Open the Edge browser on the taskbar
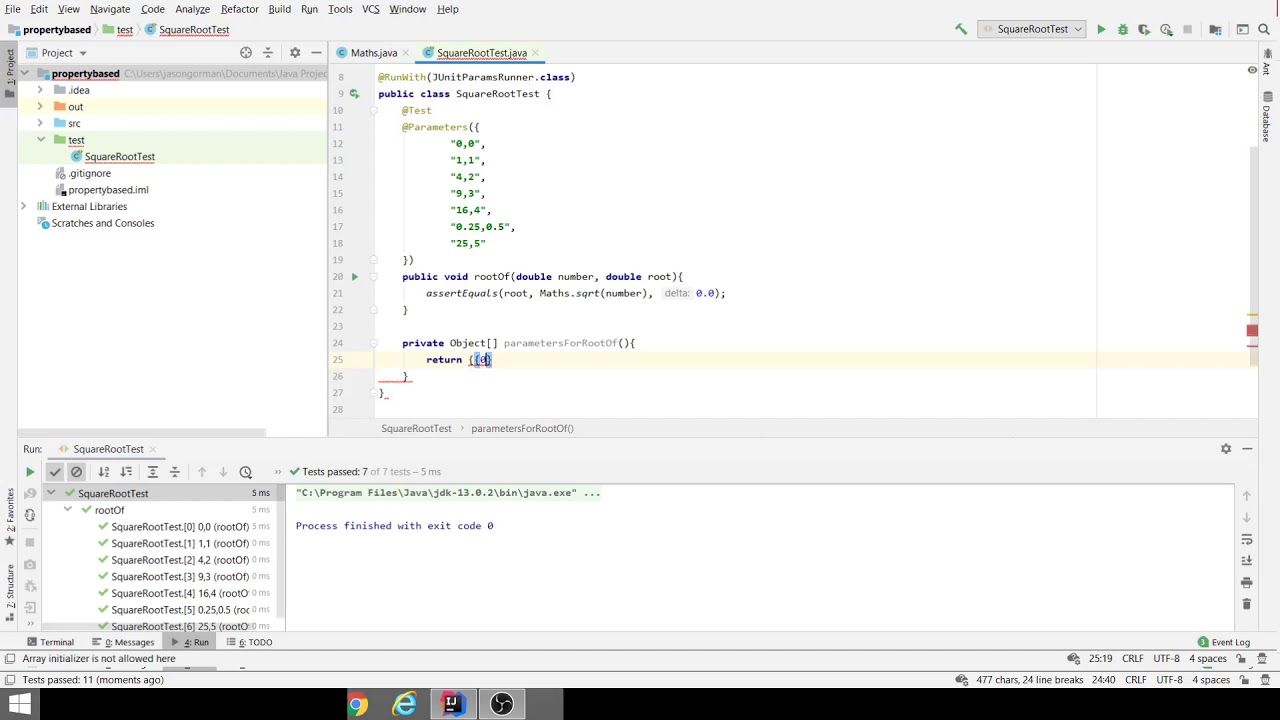This screenshot has width=1280, height=720. pyautogui.click(x=404, y=705)
